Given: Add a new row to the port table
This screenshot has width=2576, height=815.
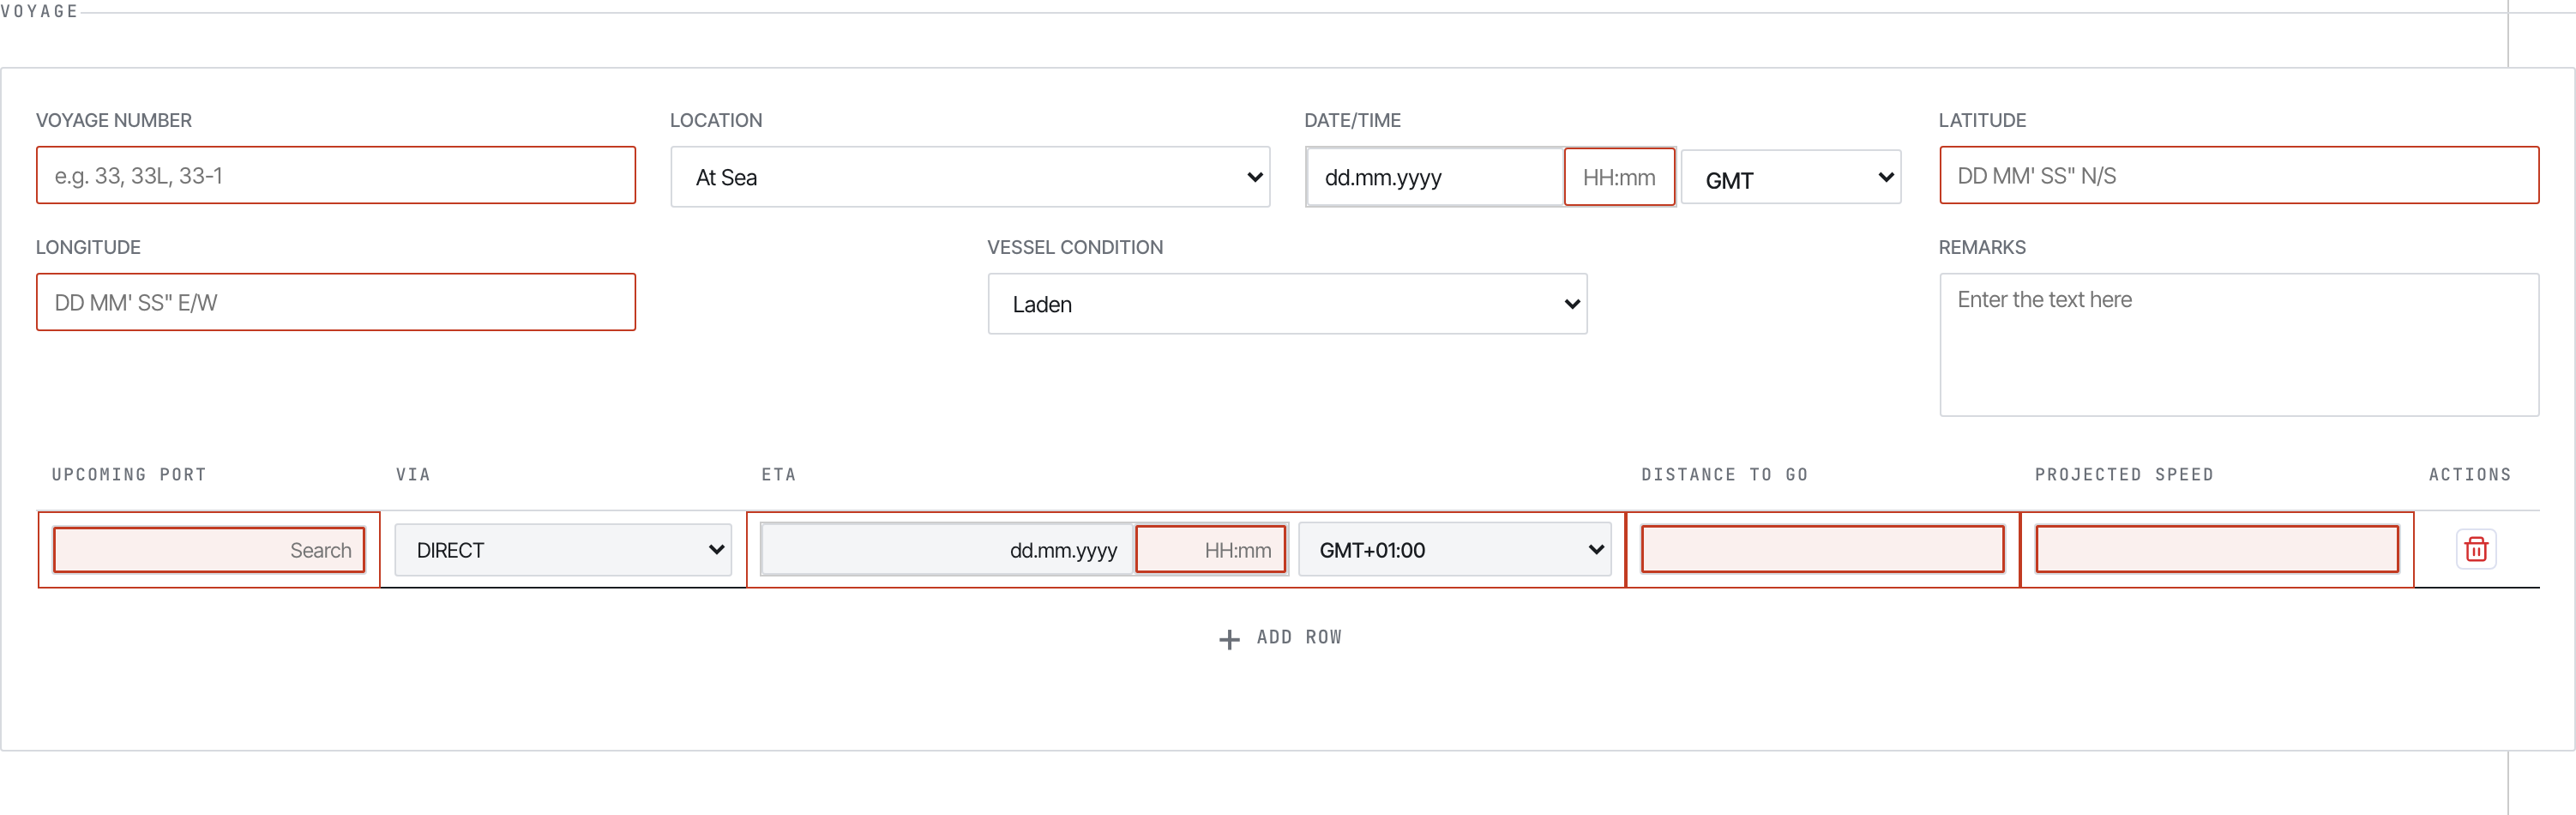Looking at the screenshot, I should click(x=1281, y=638).
